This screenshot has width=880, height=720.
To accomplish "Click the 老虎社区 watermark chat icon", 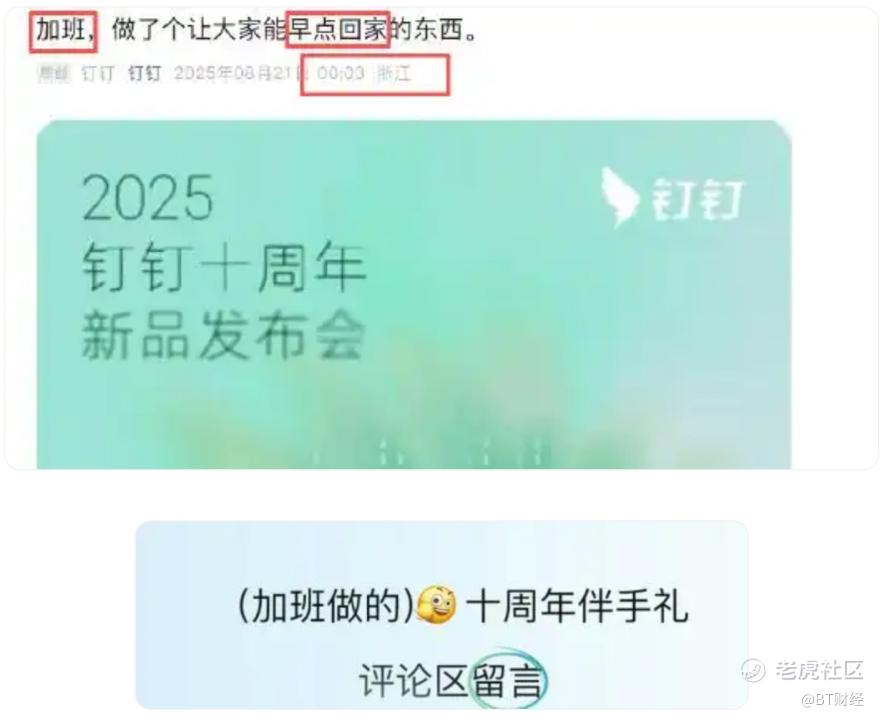I will click(x=753, y=670).
